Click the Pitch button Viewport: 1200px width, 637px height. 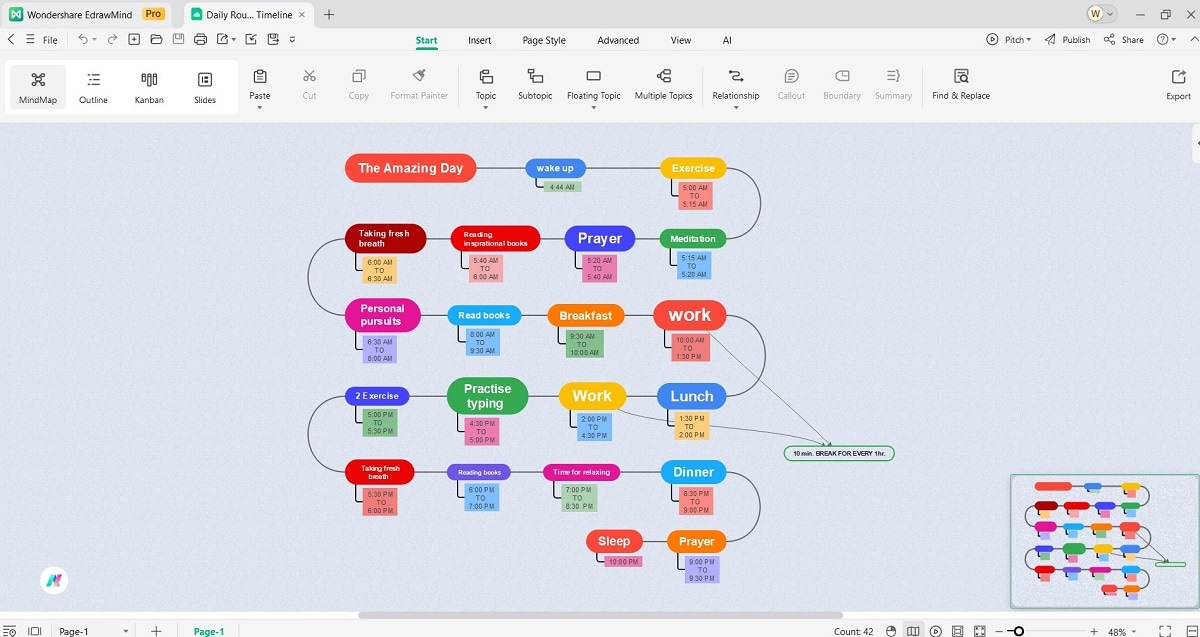[1008, 40]
